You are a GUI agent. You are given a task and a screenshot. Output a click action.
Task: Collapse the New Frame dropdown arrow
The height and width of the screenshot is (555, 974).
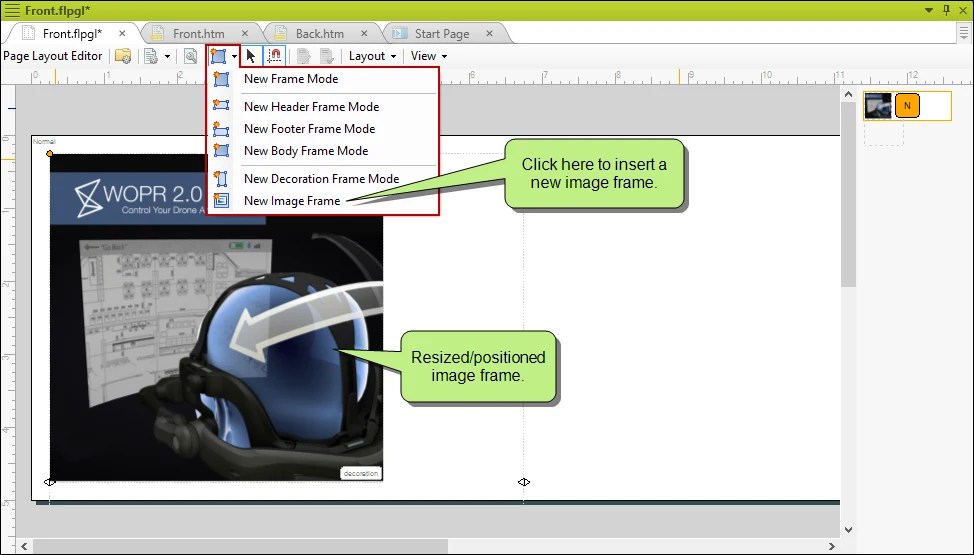234,57
